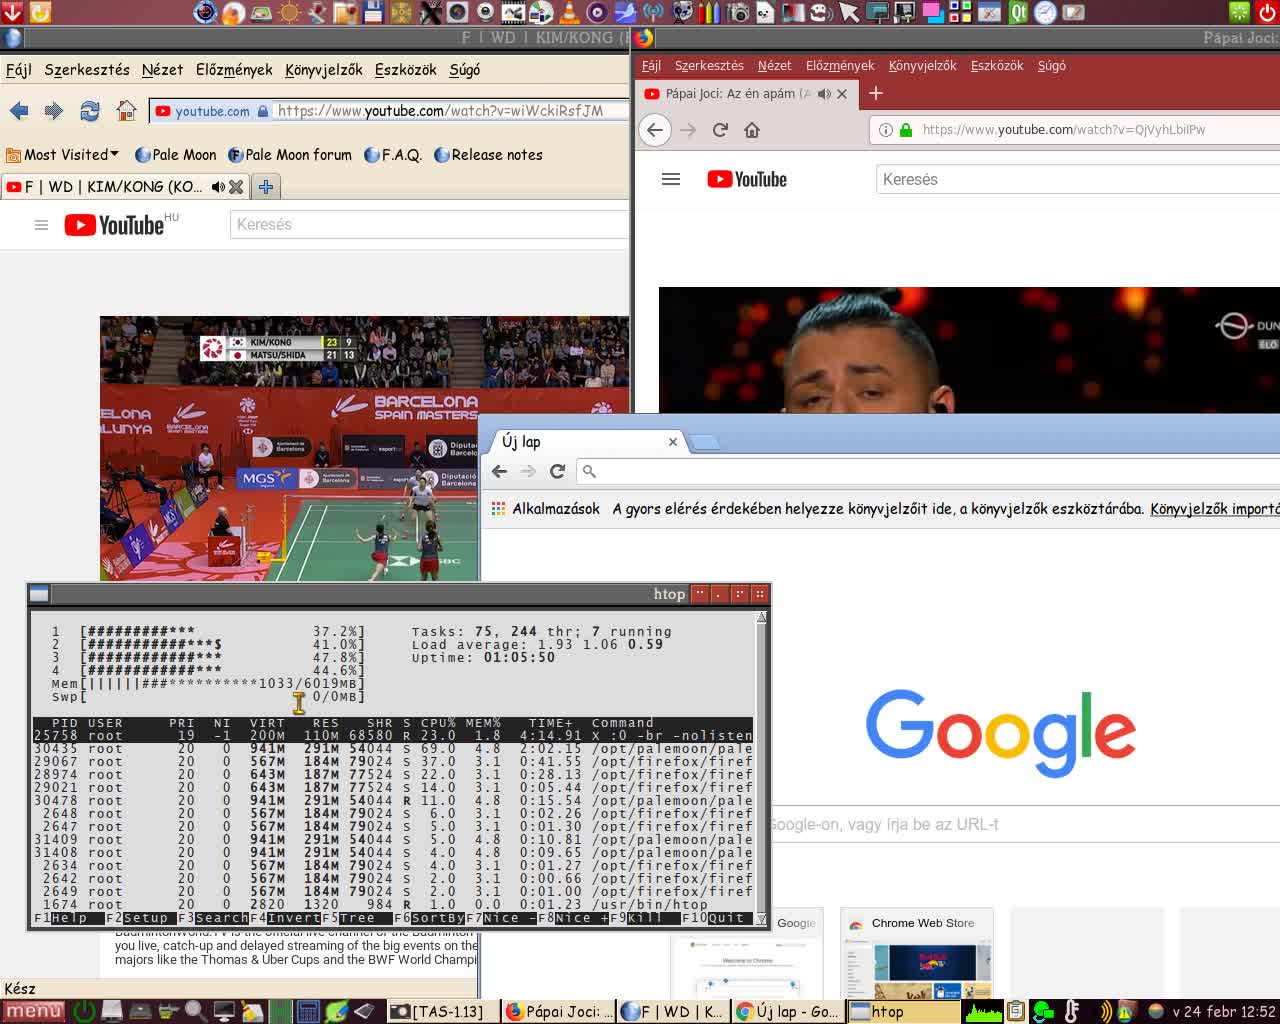Click Chrome address bar
Image resolution: width=1280 pixels, height=1024 pixels.
coord(930,471)
